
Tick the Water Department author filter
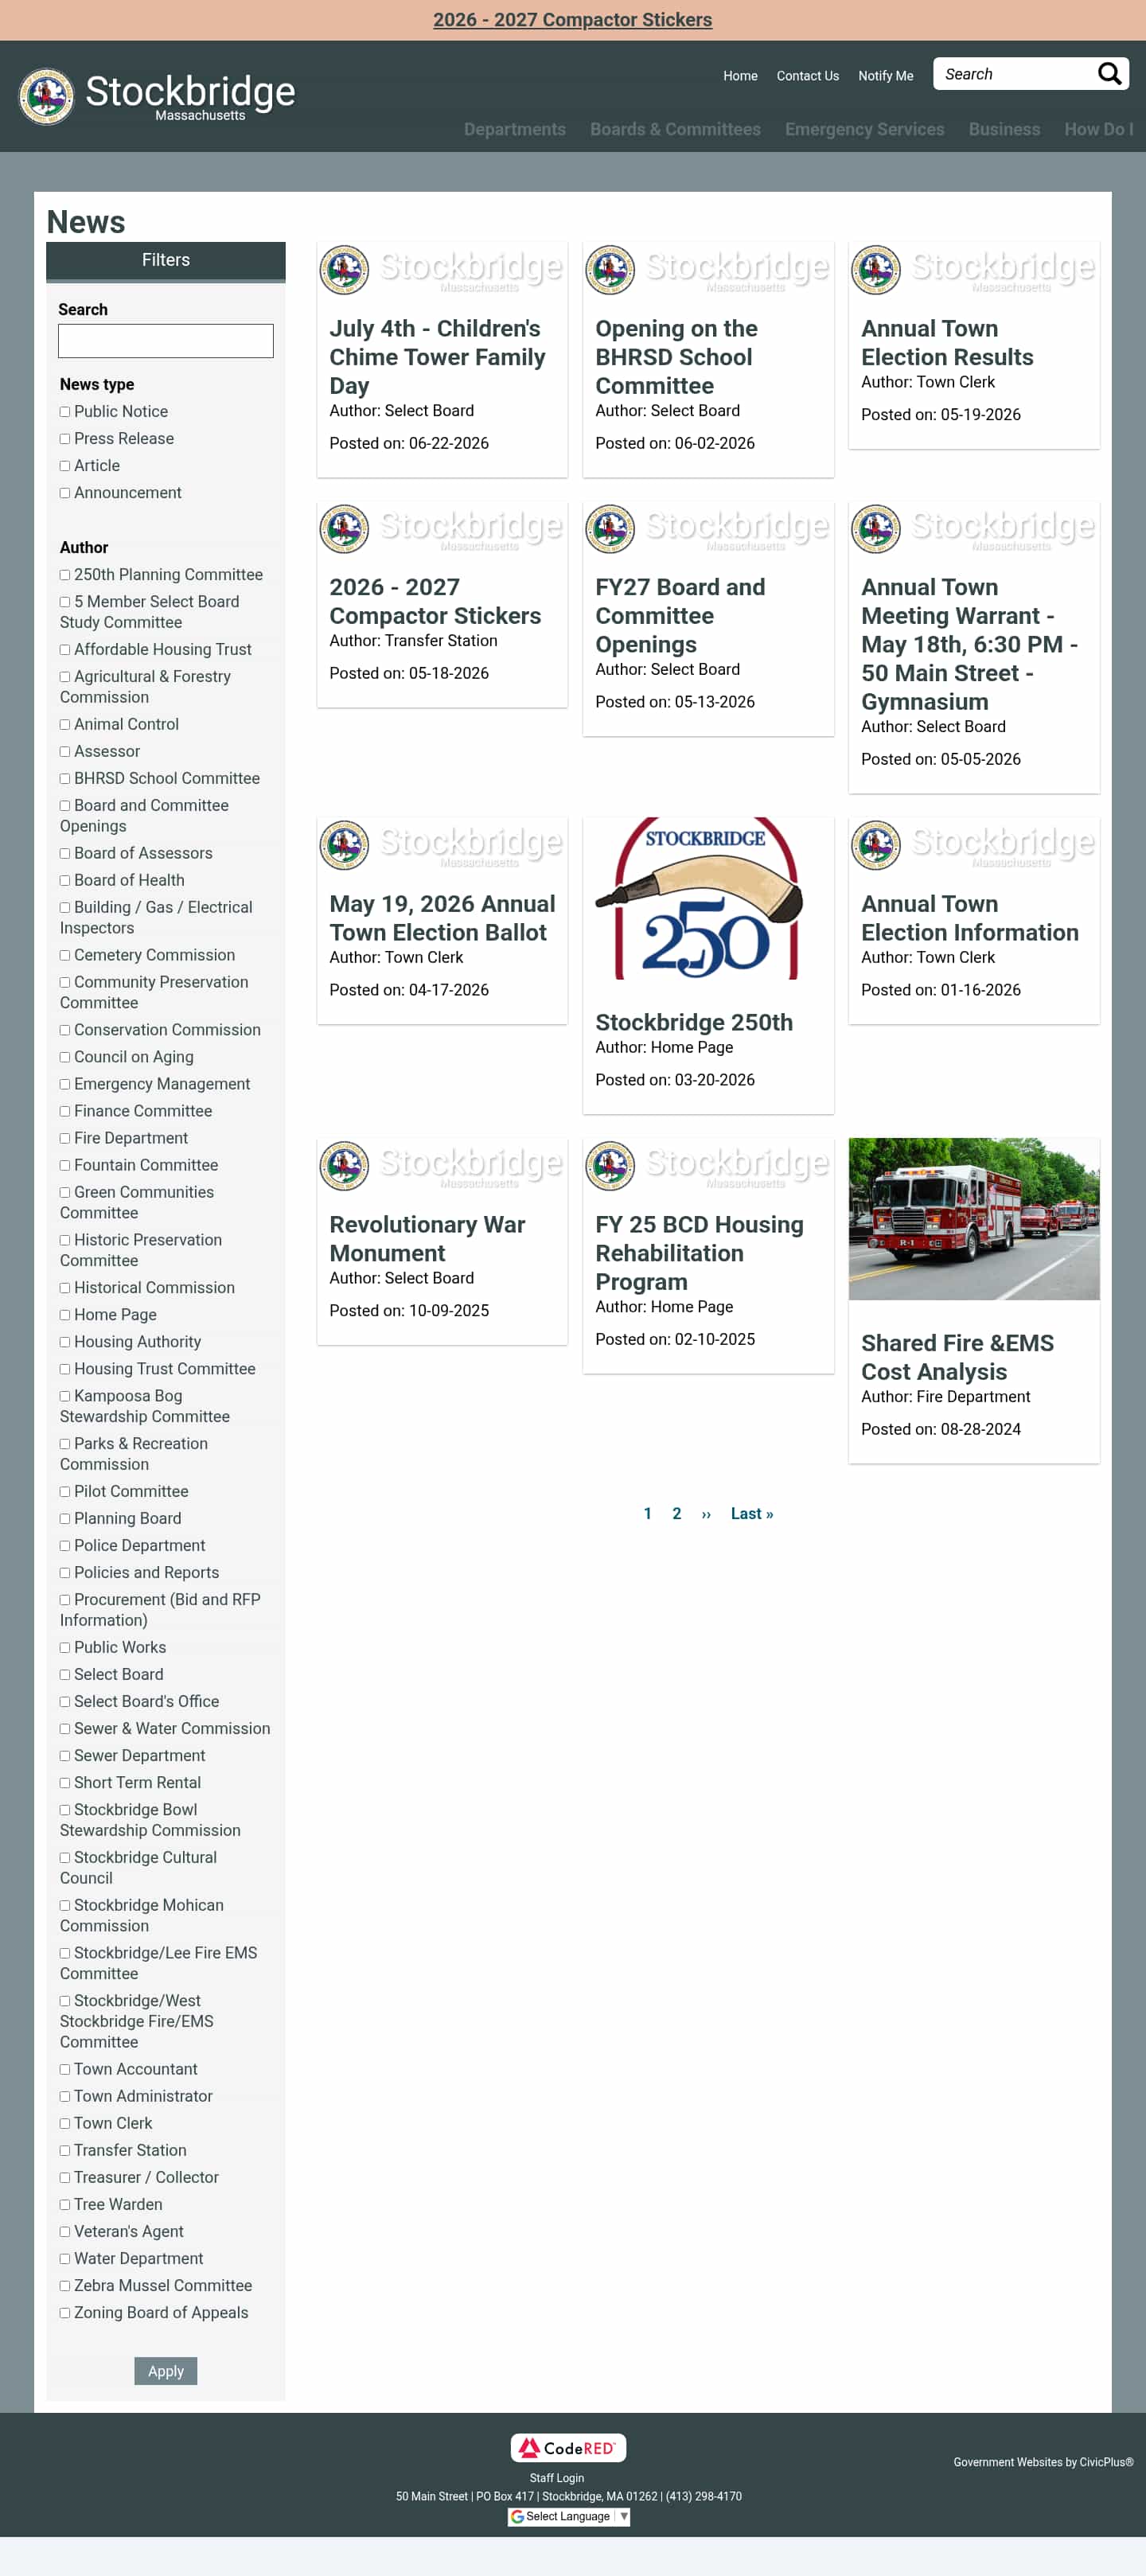coord(65,2259)
